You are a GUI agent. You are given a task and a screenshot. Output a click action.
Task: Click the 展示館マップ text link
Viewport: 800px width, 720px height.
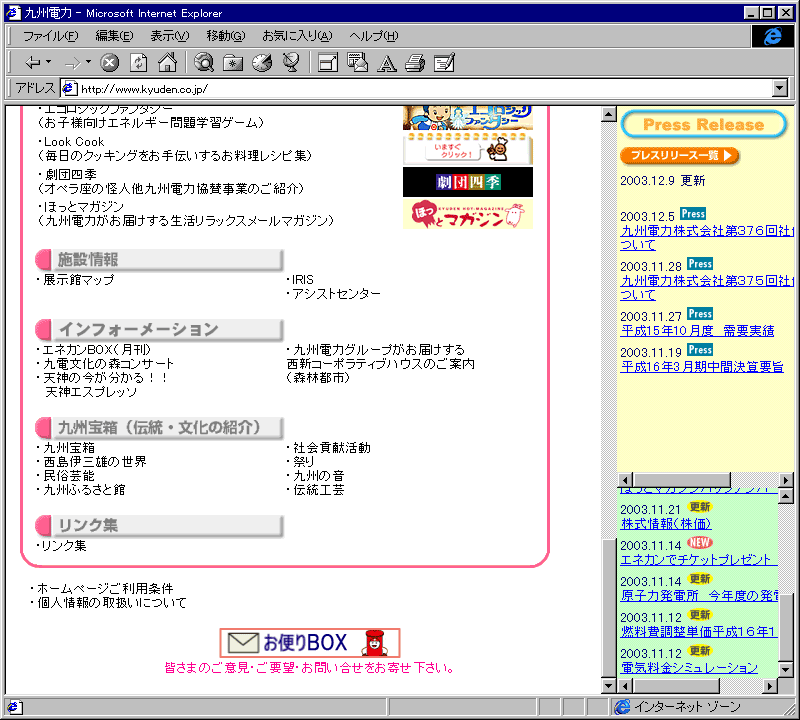tap(79, 280)
